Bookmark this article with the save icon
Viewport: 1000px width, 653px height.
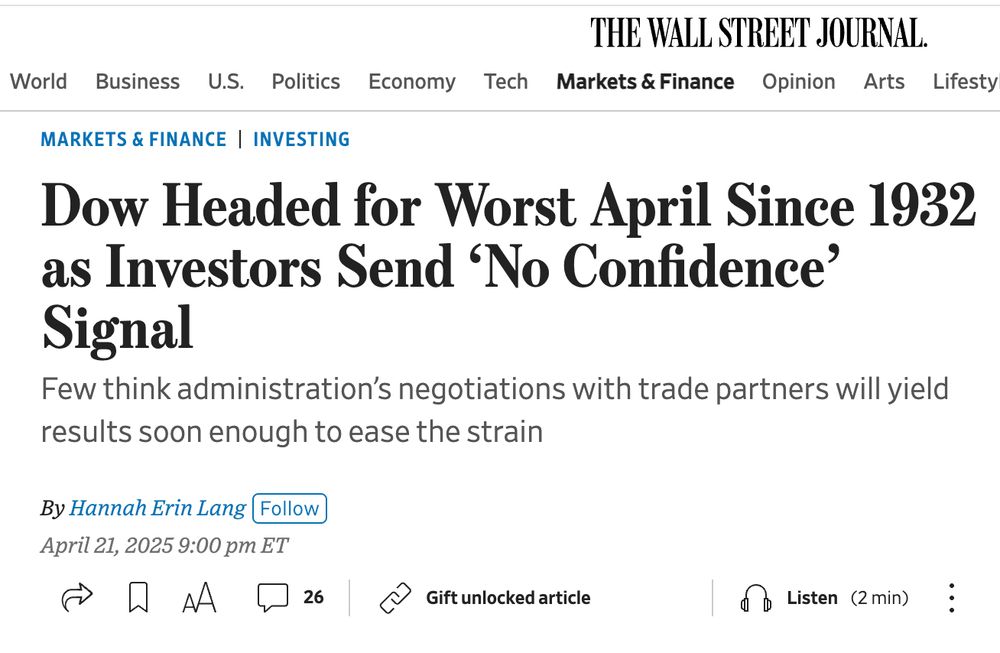[x=139, y=598]
